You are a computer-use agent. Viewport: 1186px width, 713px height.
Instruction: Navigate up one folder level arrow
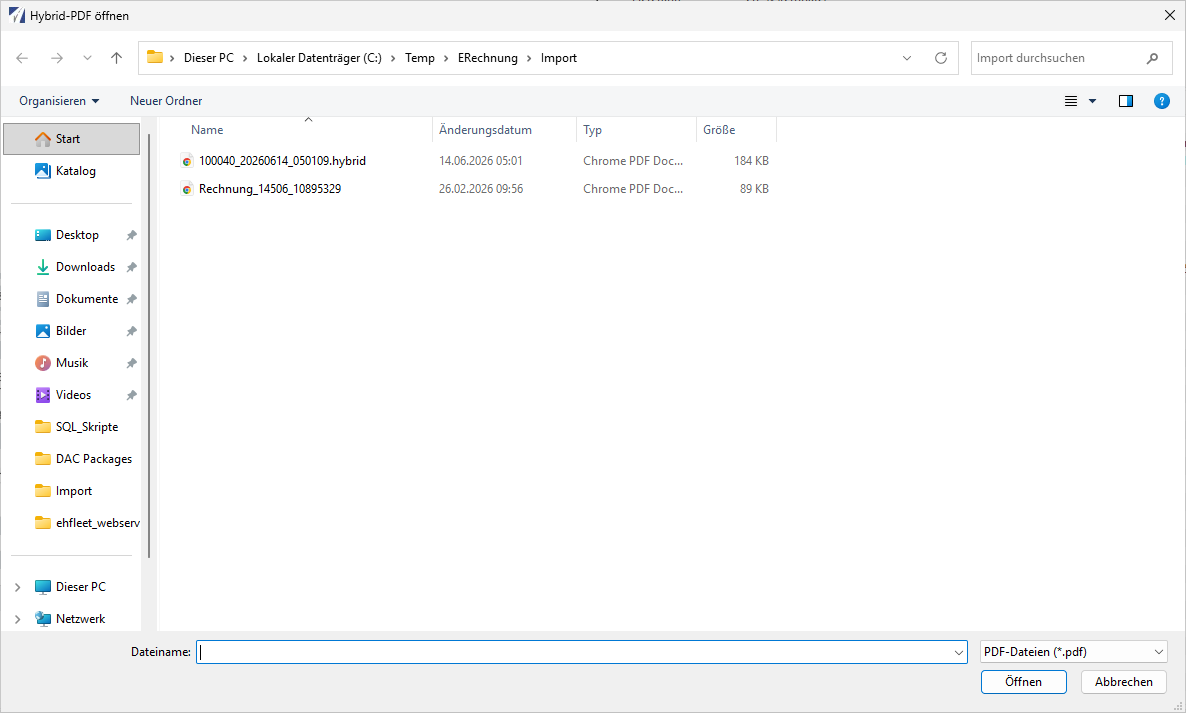pos(116,58)
